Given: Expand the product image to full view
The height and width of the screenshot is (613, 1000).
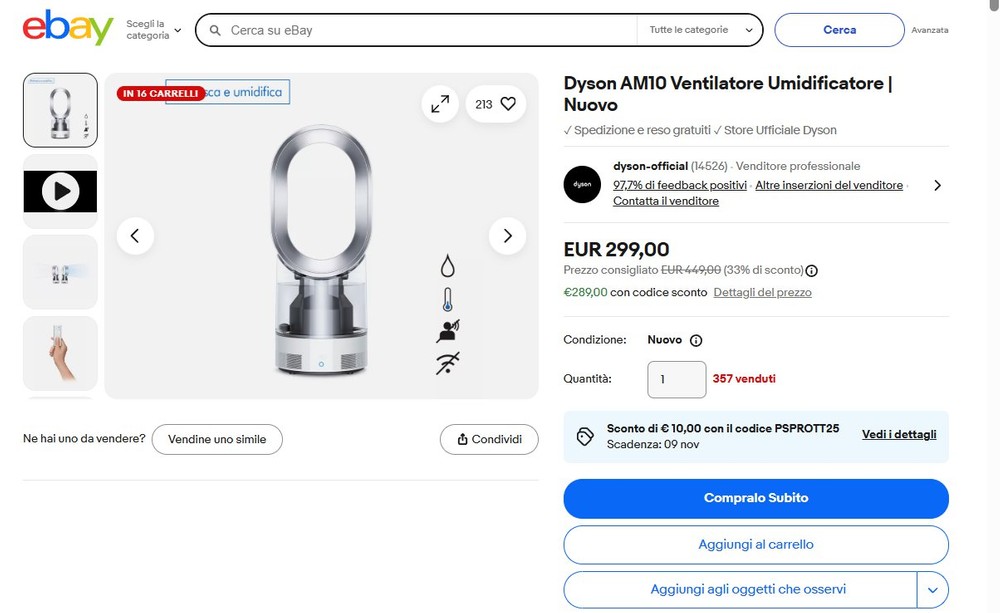Looking at the screenshot, I should [x=440, y=104].
